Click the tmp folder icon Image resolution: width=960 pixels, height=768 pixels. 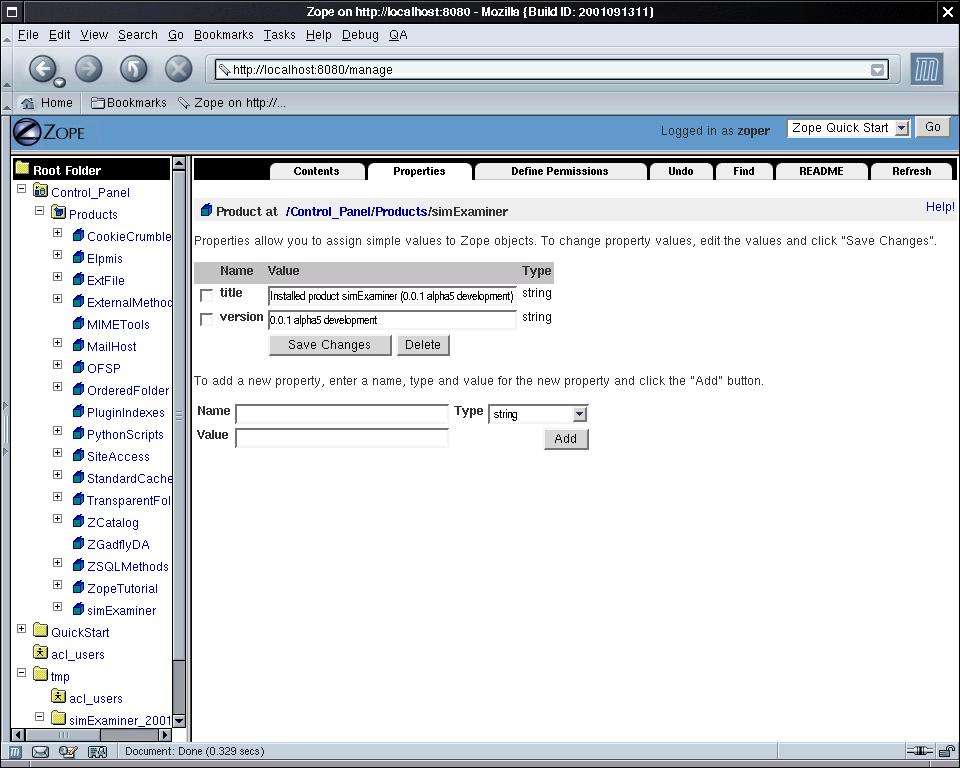(x=40, y=675)
